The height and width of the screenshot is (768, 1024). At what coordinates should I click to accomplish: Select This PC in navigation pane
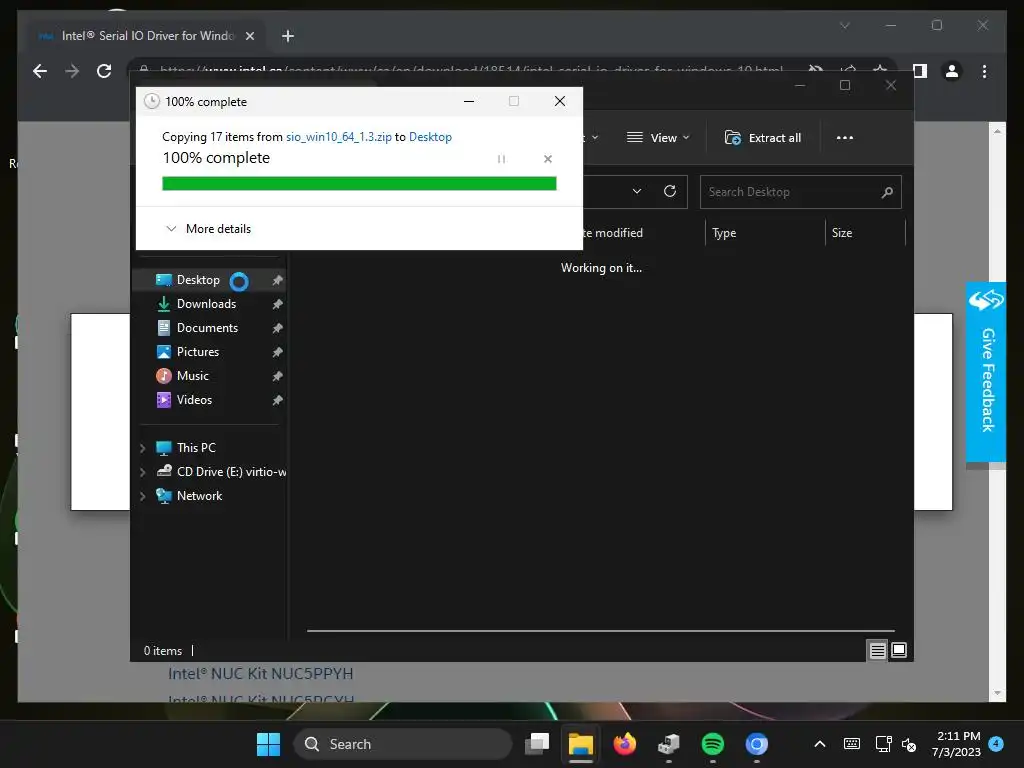(x=196, y=447)
